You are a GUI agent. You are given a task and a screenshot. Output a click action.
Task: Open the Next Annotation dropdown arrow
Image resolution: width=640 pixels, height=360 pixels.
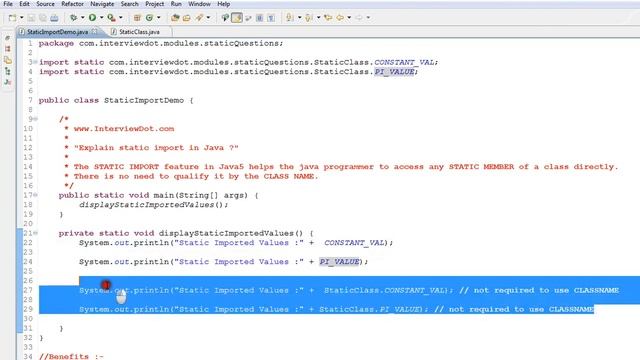tap(300, 18)
